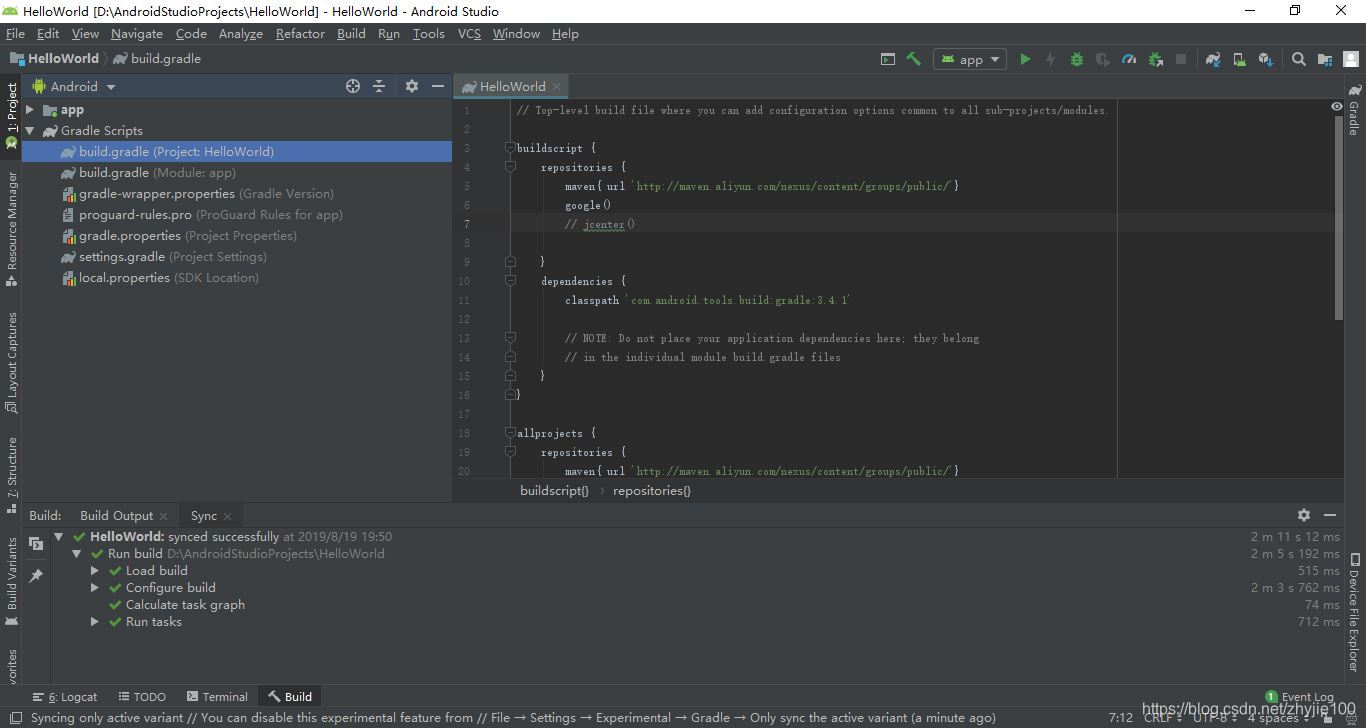Open the Terminal tool window
1366x728 pixels.
pyautogui.click(x=216, y=697)
